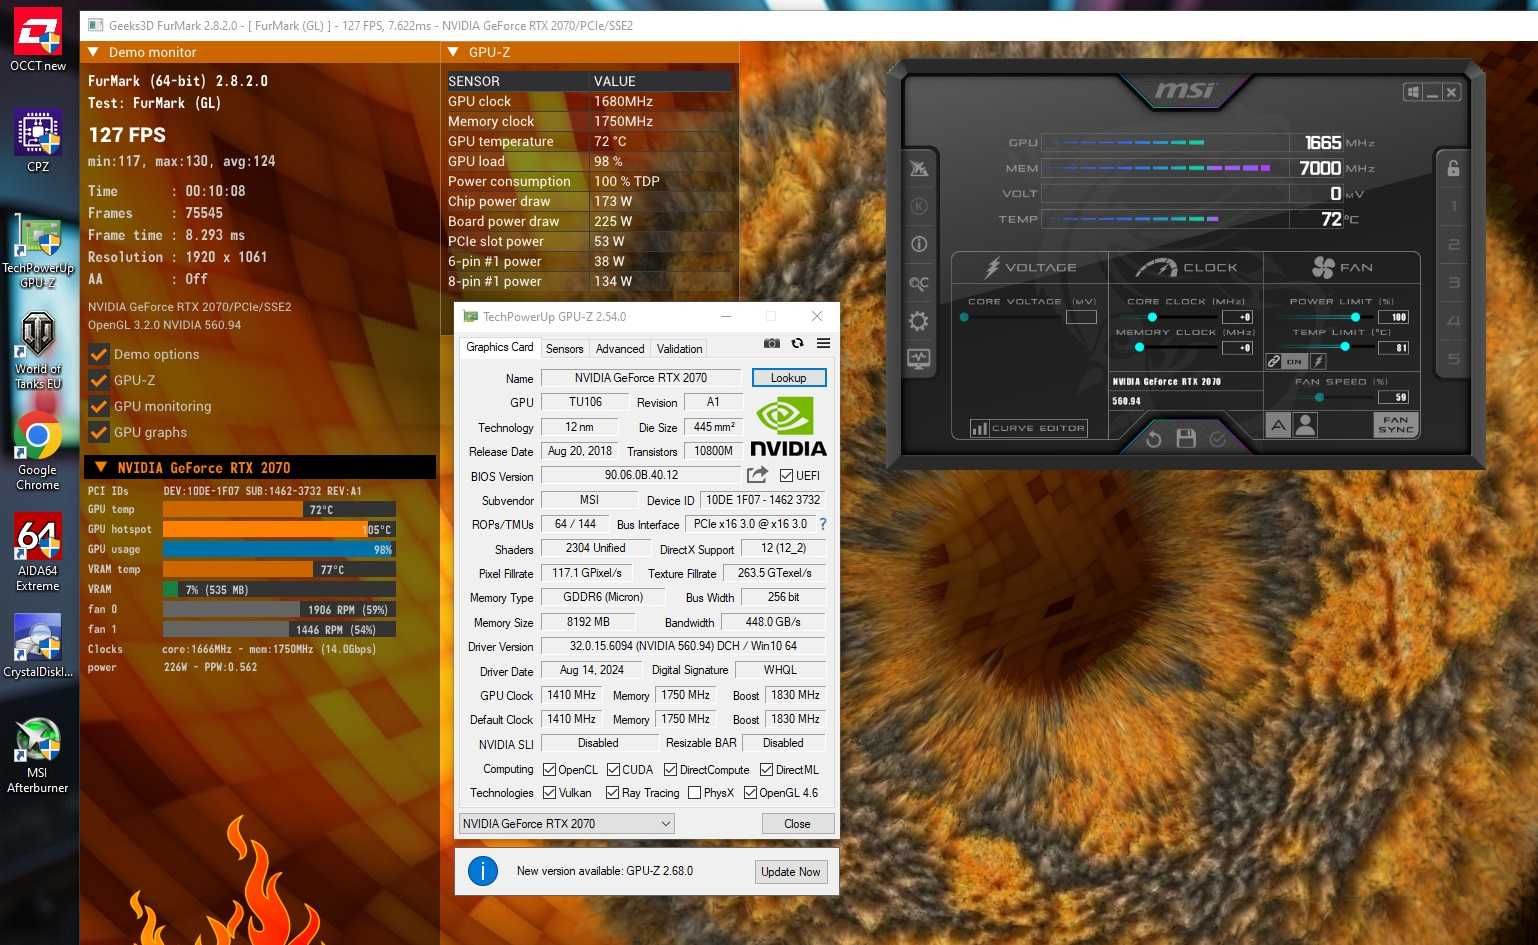This screenshot has width=1538, height=945.
Task: Toggle the Demo options checkbox
Action: coord(99,354)
